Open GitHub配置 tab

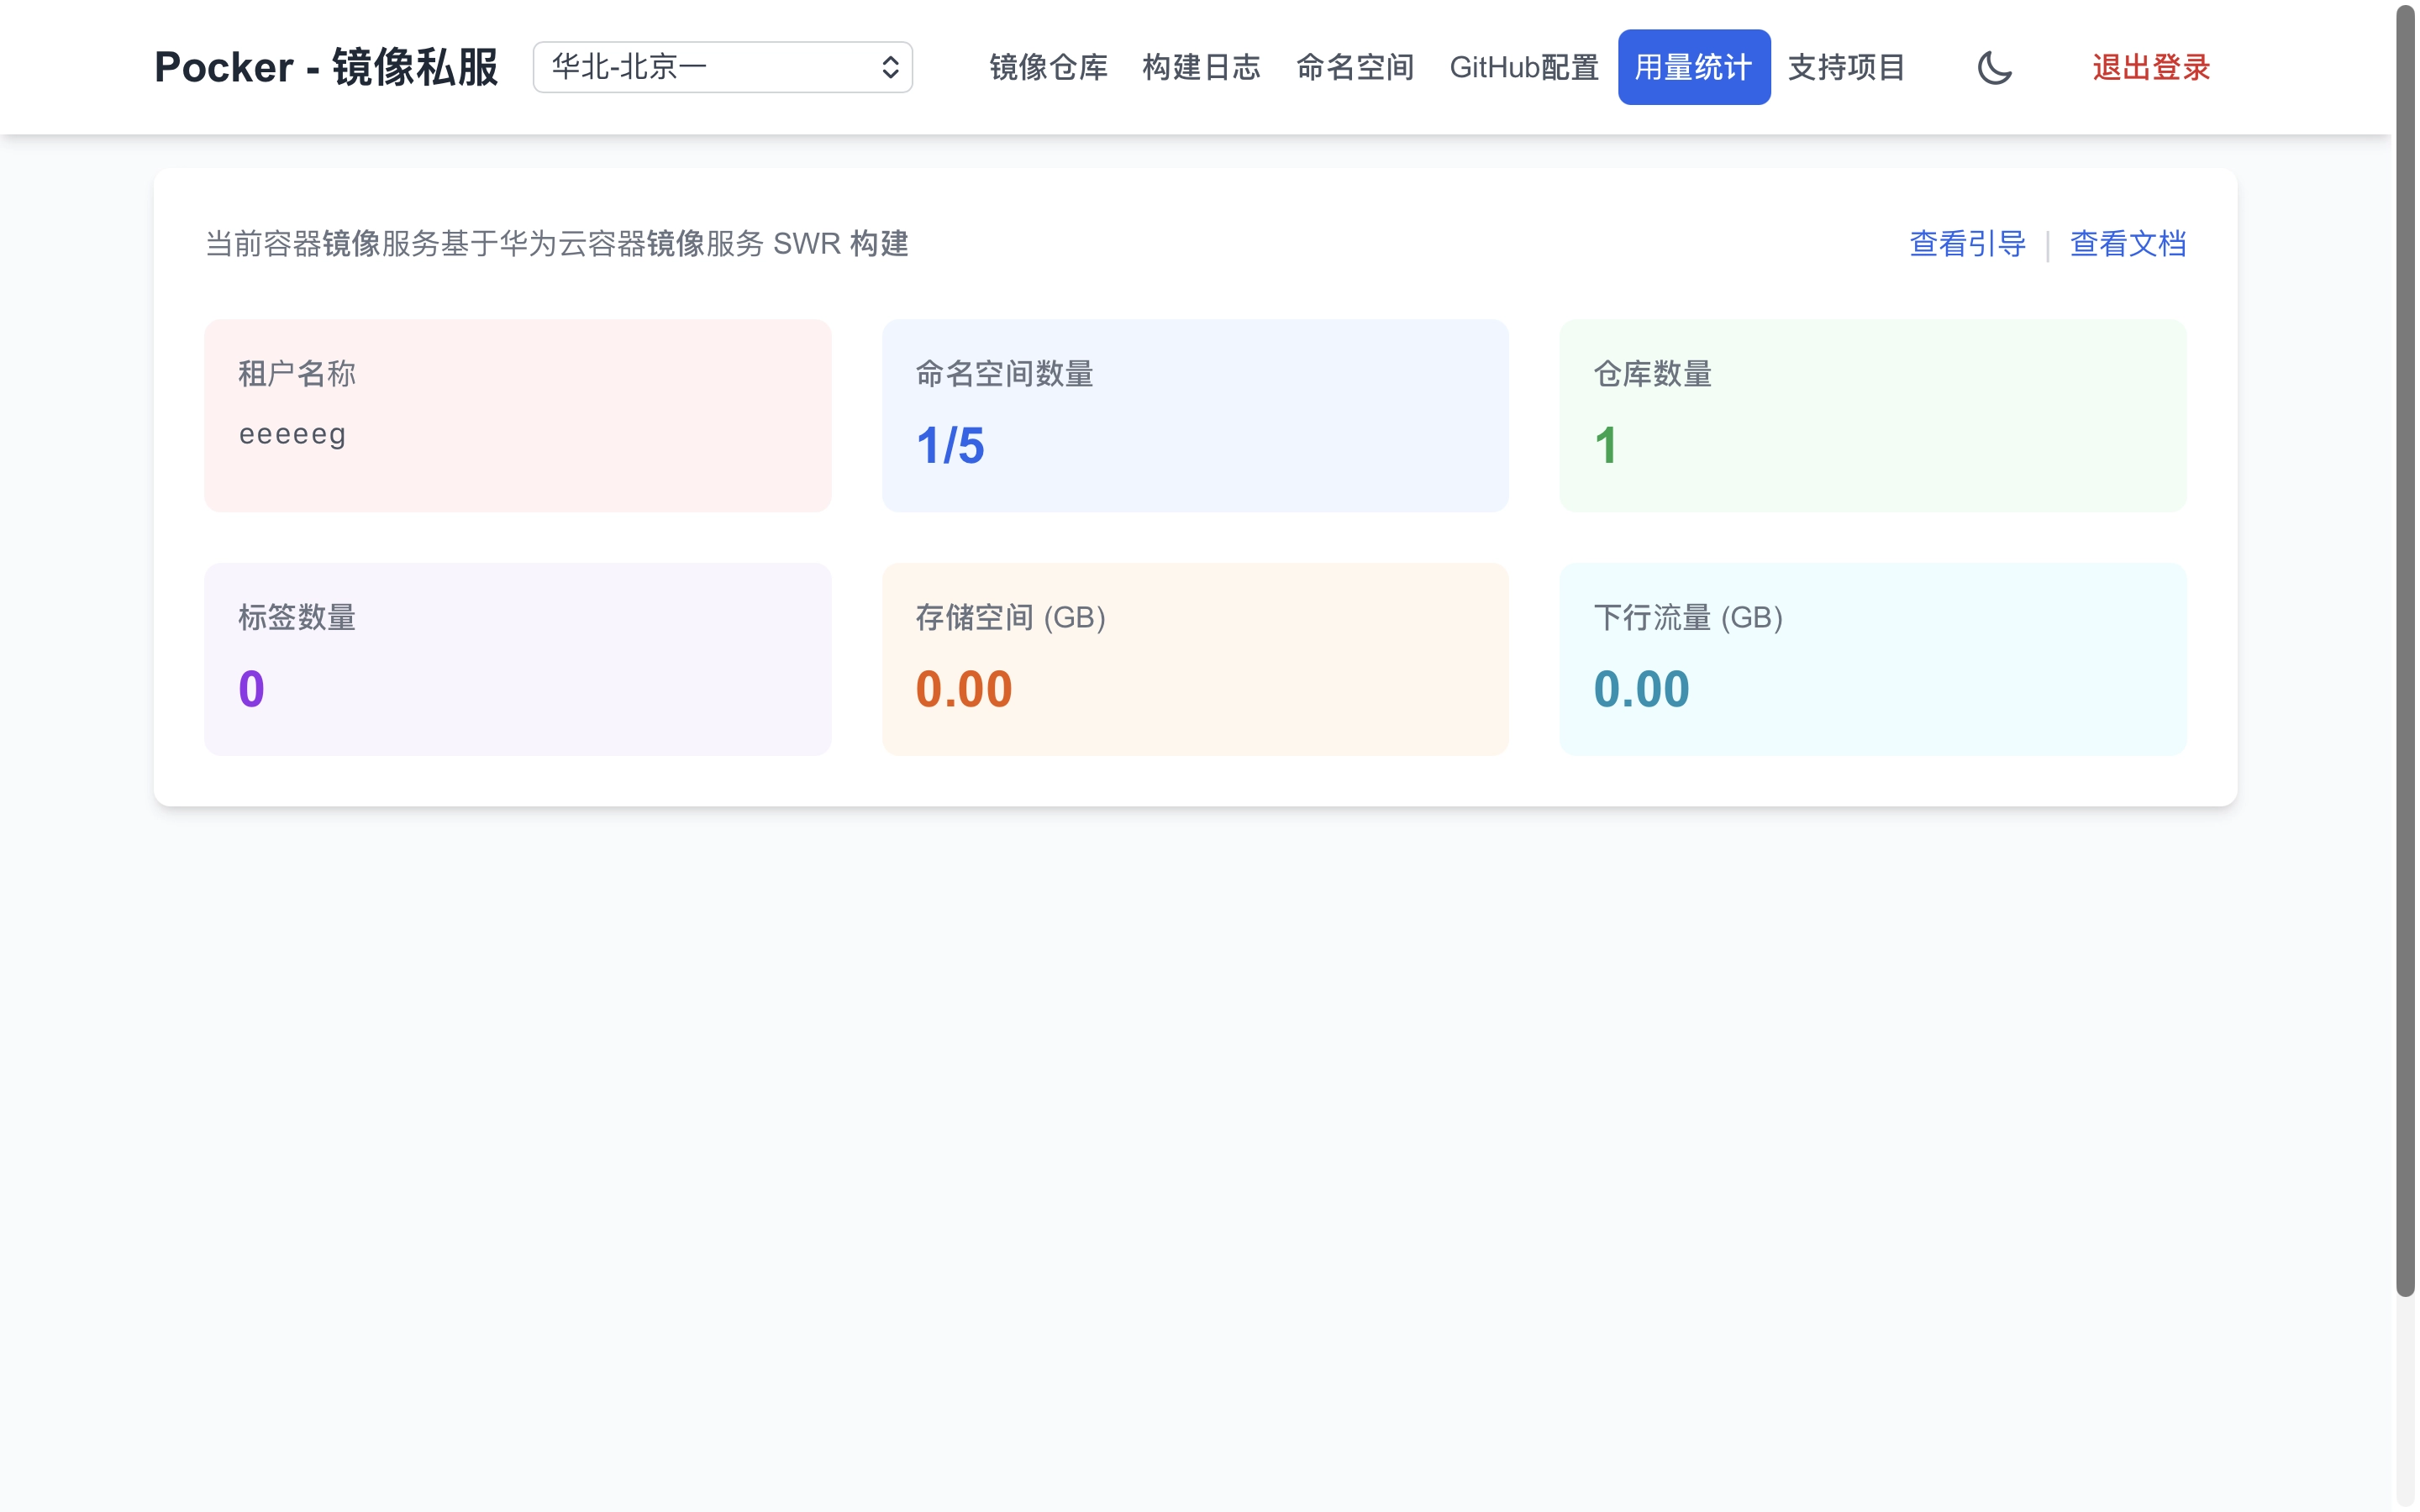[x=1527, y=68]
